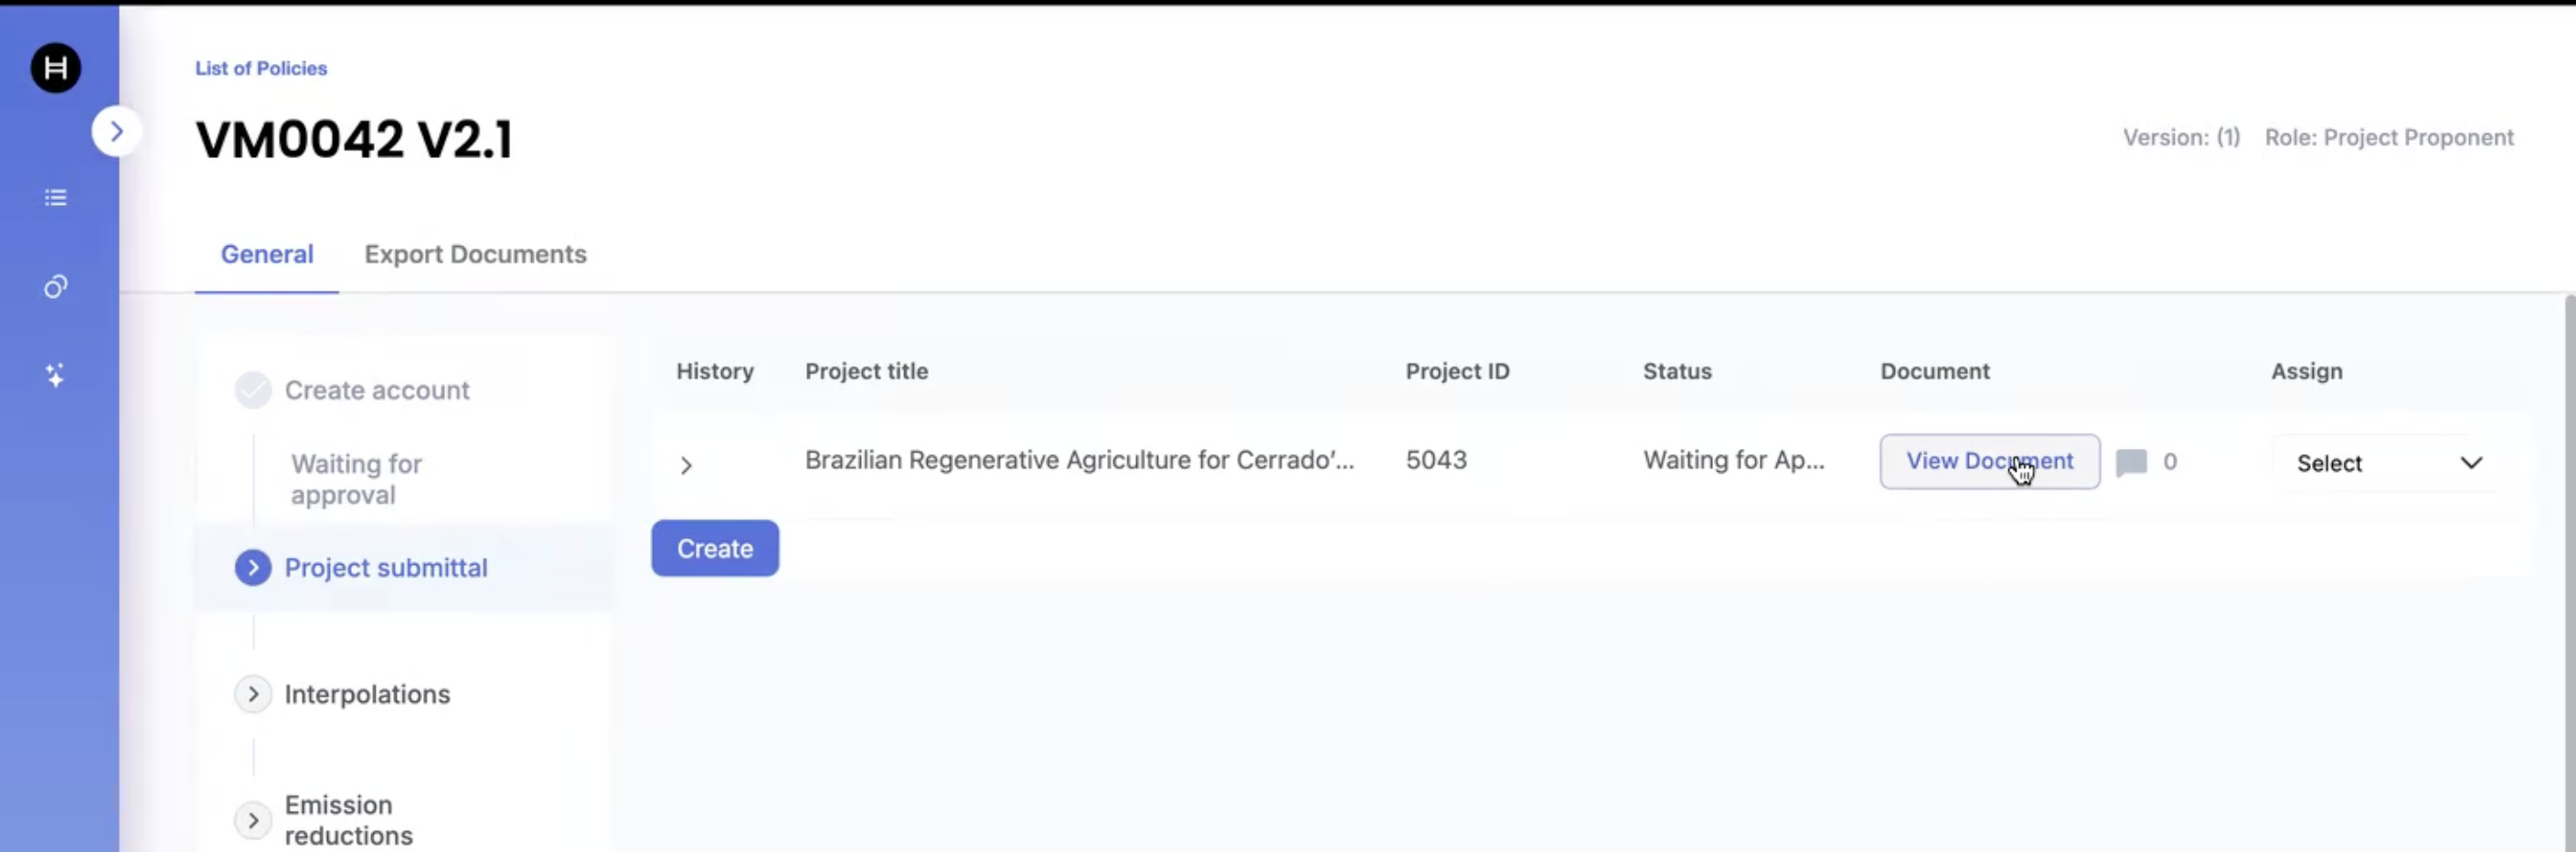This screenshot has height=852, width=2576.
Task: Go back to List of Policies
Action: coord(261,68)
